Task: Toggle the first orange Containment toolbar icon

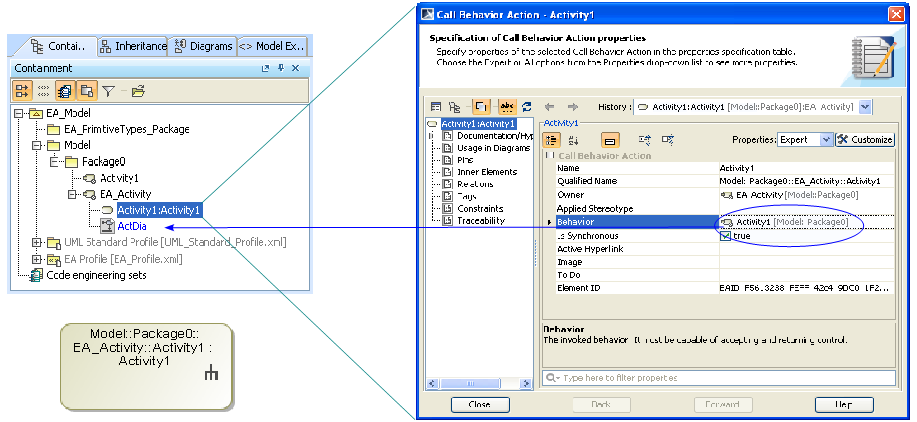Action: [22, 91]
